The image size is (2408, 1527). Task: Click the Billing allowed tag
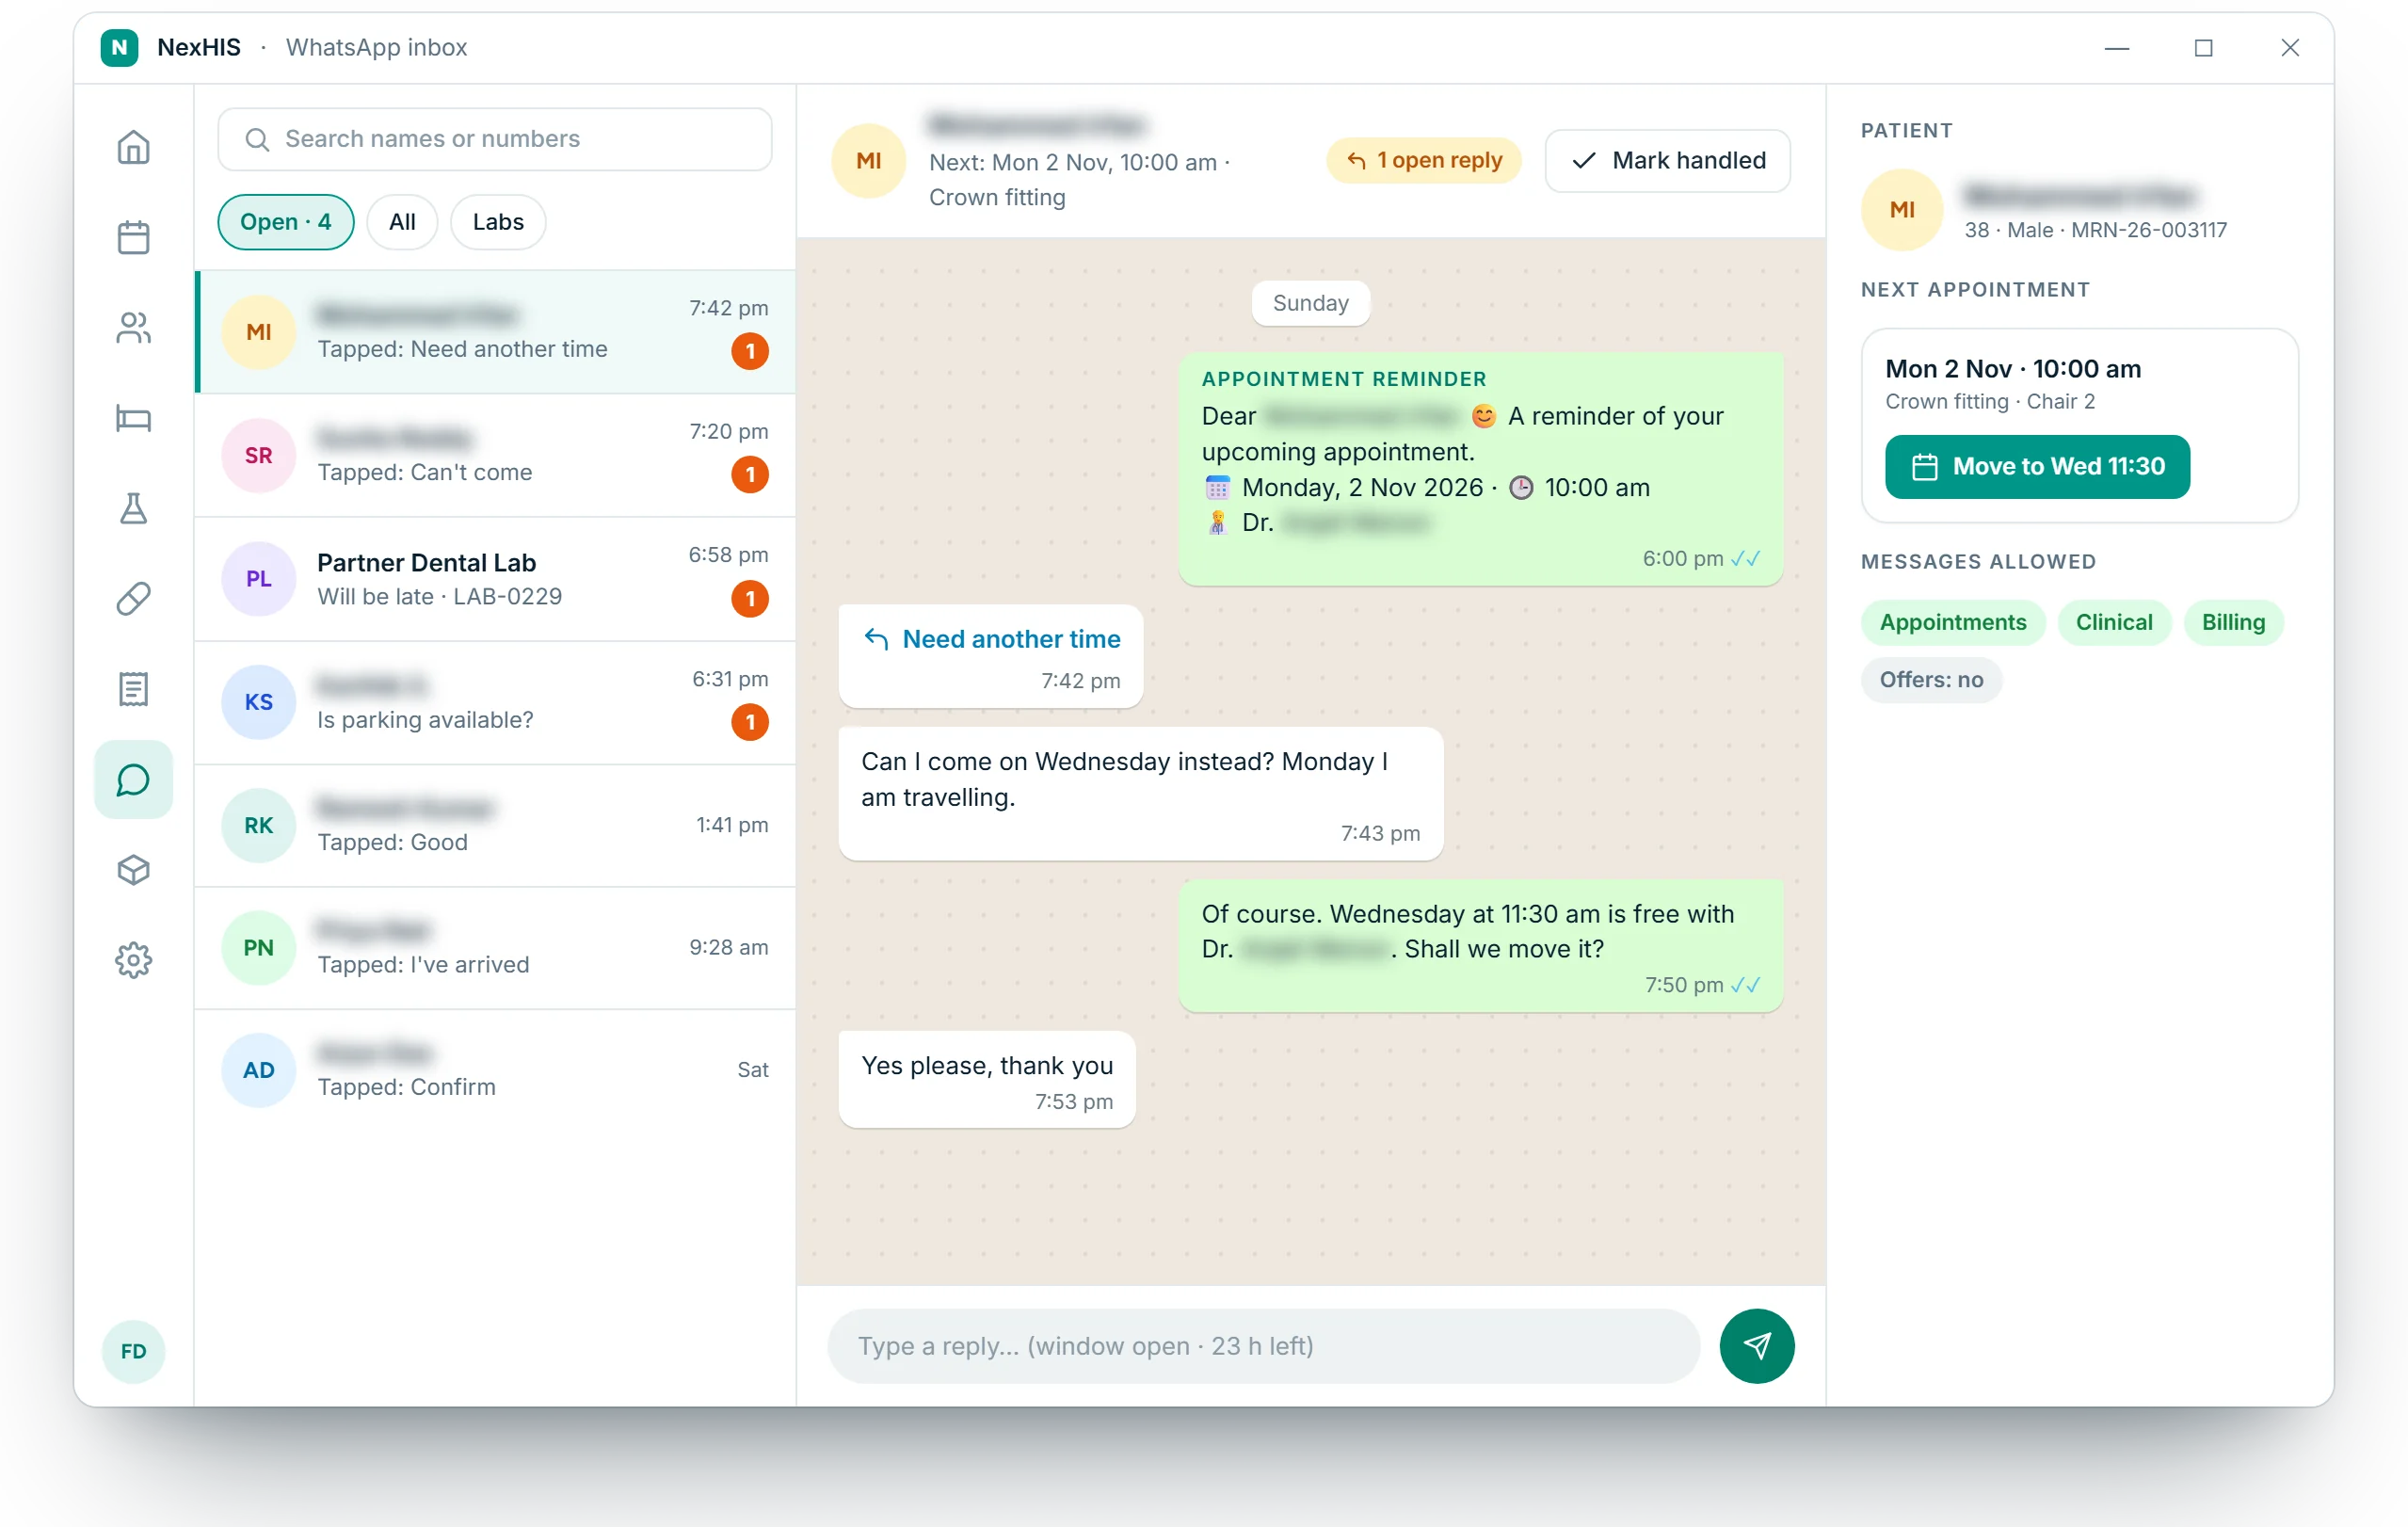2232,622
